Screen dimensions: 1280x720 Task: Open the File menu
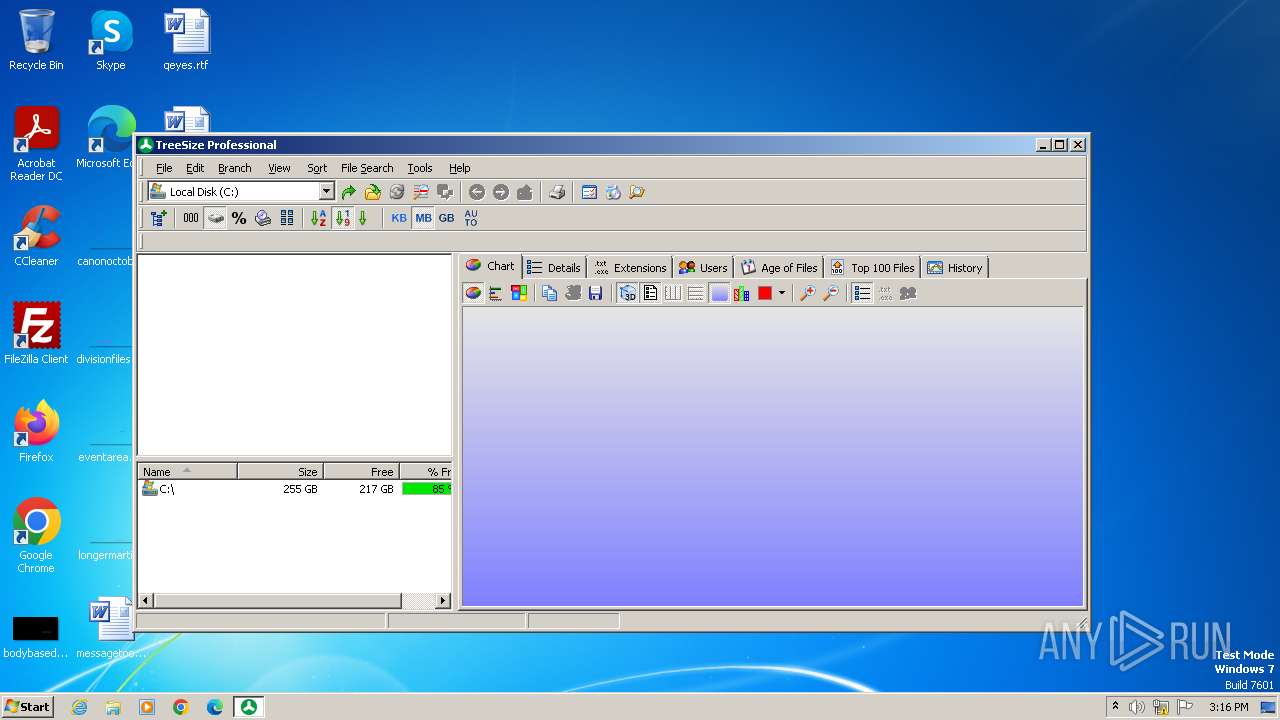164,168
